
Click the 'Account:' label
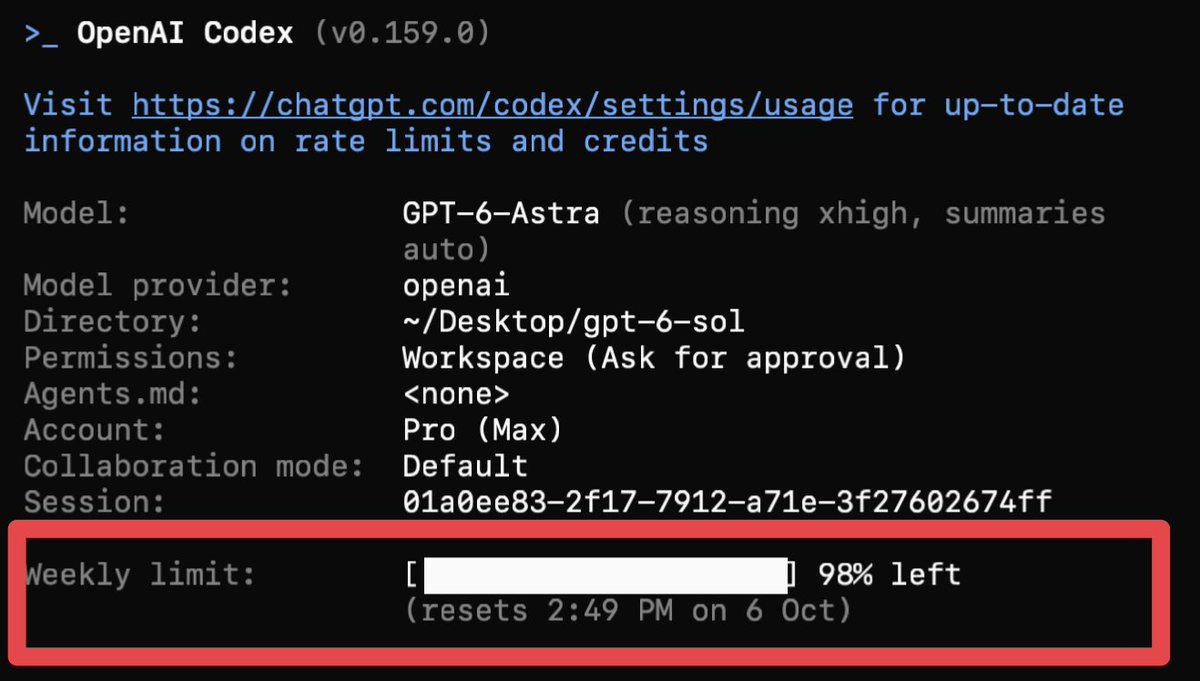point(95,430)
